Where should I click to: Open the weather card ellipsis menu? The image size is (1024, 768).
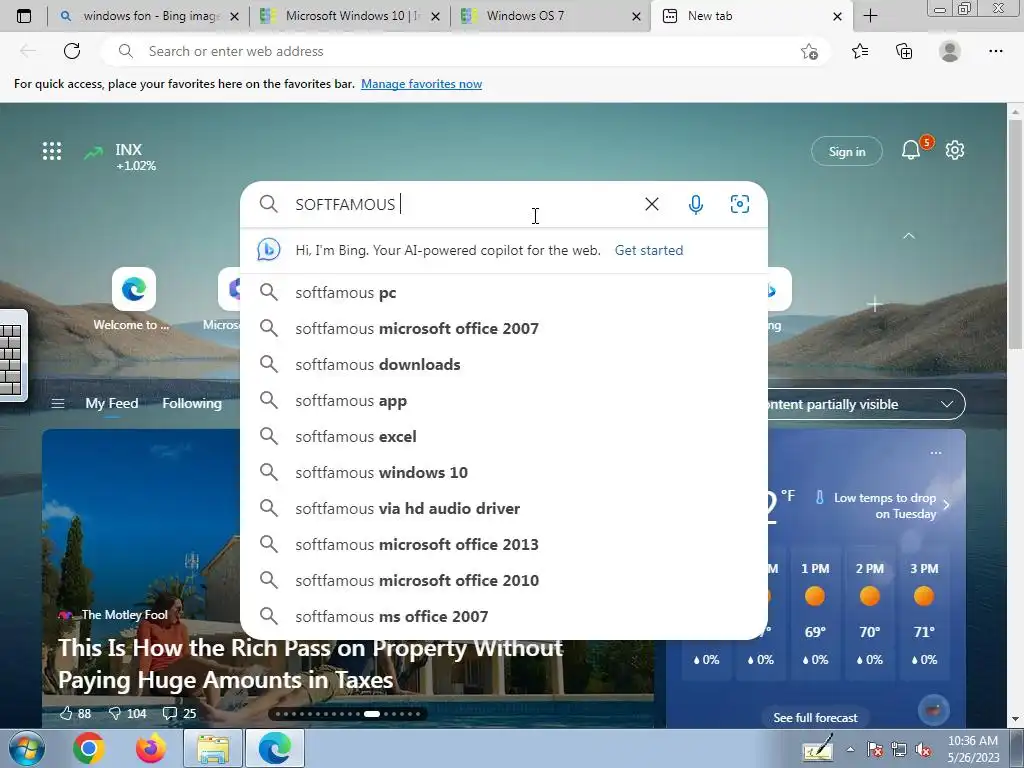(935, 453)
